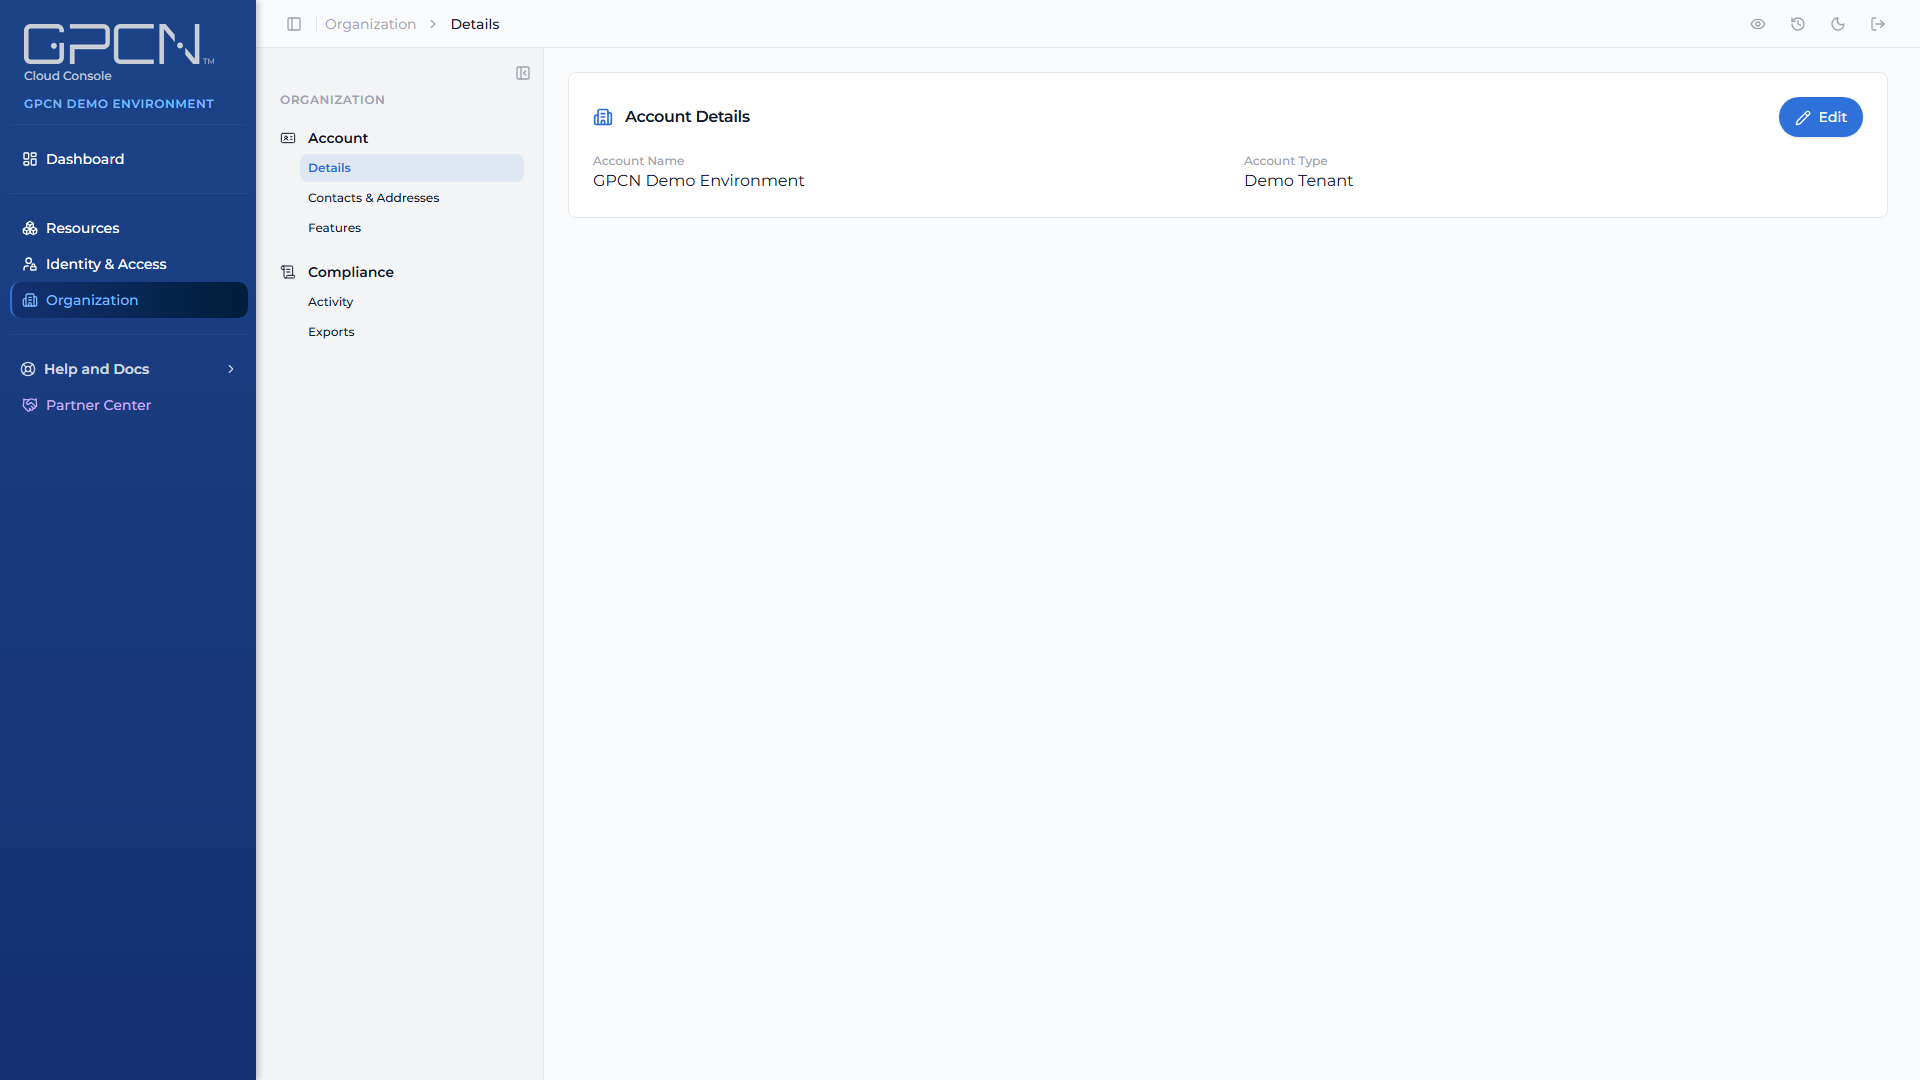Image resolution: width=1920 pixels, height=1080 pixels.
Task: Open the Activity compliance page
Action: pyautogui.click(x=411, y=302)
